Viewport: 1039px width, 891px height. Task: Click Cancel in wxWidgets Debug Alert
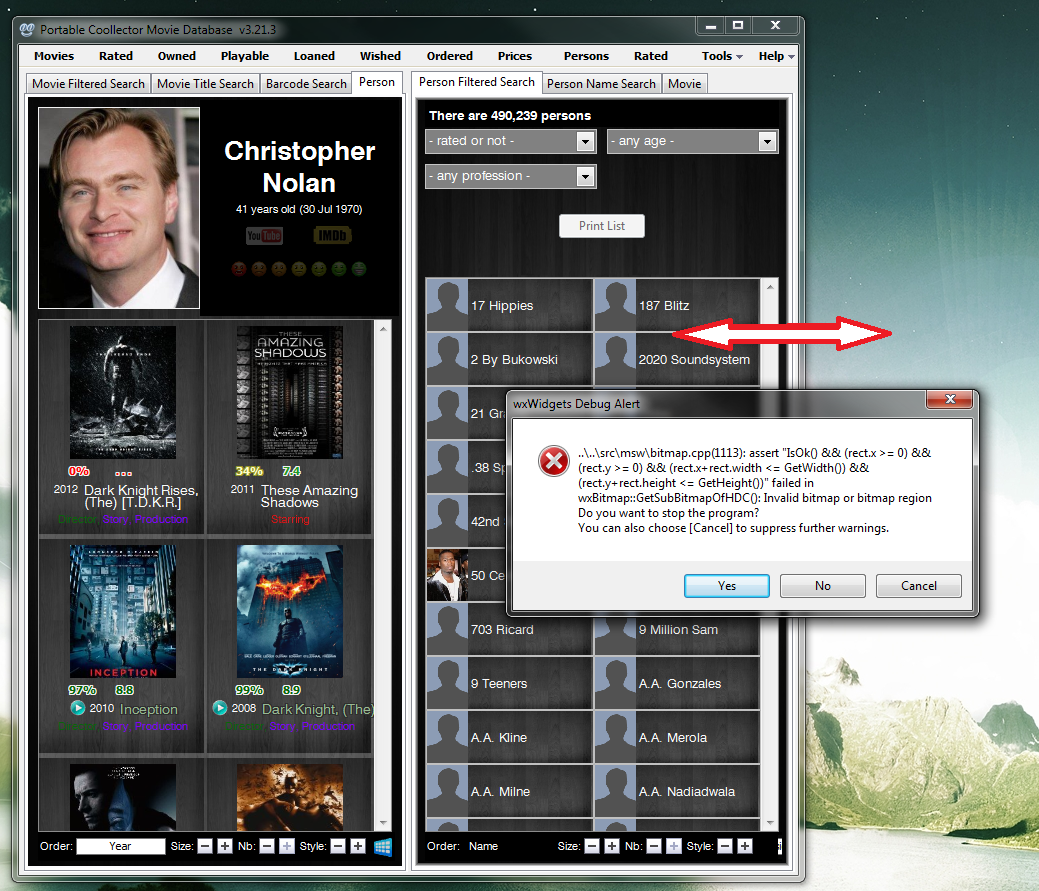click(x=918, y=586)
